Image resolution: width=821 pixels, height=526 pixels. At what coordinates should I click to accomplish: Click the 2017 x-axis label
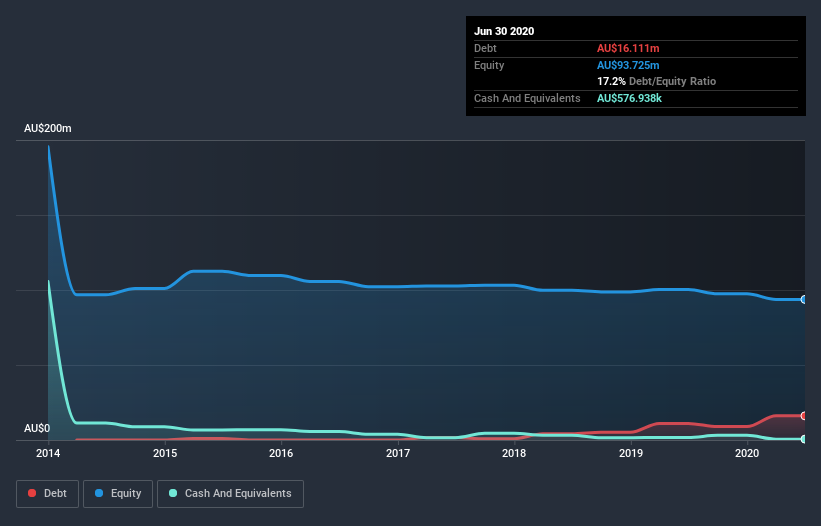[x=398, y=453]
